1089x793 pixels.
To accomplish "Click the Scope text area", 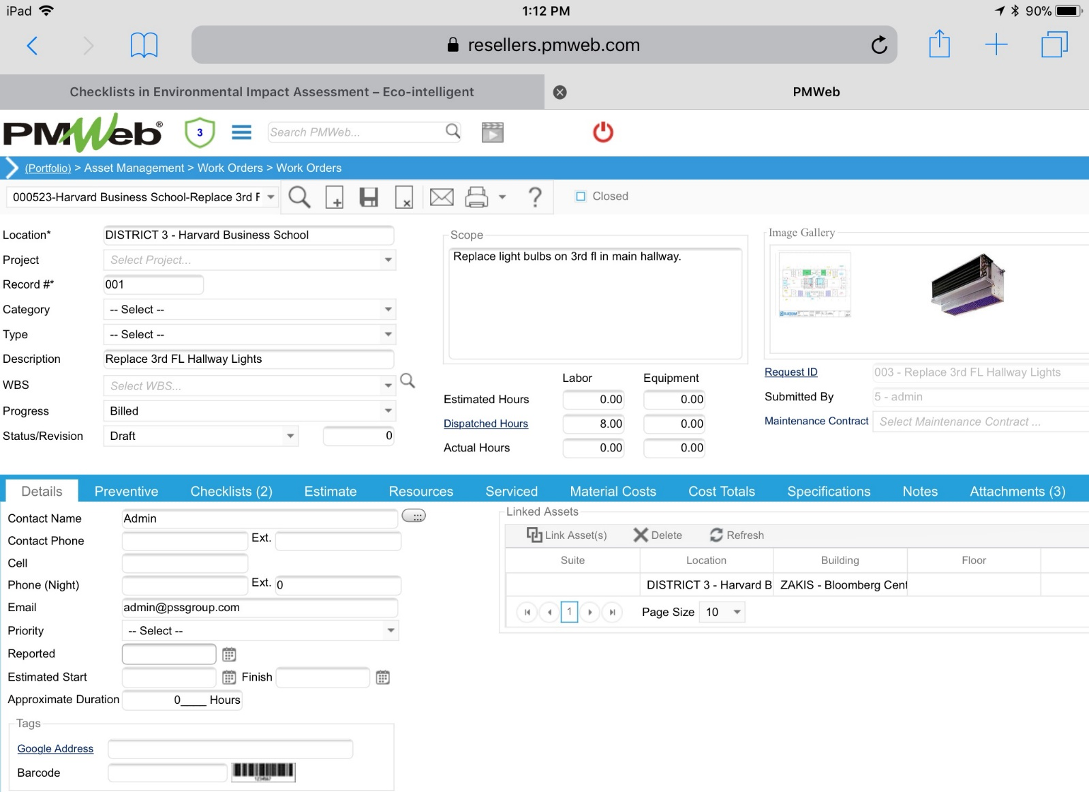I will (x=595, y=304).
